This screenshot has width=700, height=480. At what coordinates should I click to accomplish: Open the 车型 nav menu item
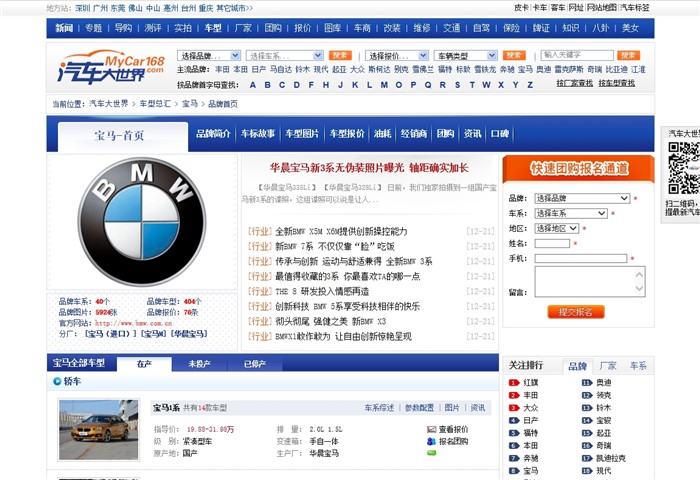[x=213, y=28]
